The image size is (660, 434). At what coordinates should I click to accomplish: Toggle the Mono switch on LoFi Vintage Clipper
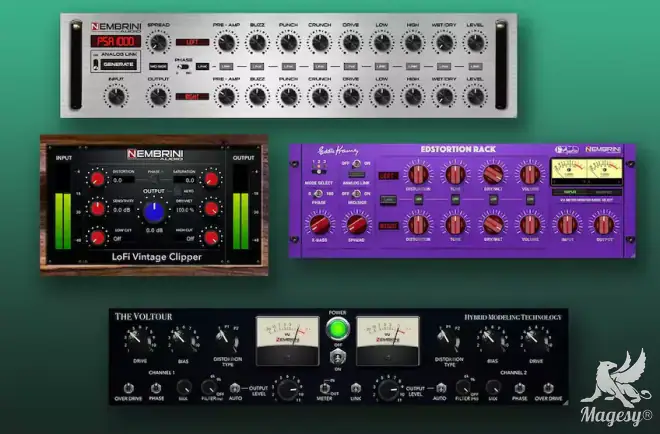click(x=177, y=191)
